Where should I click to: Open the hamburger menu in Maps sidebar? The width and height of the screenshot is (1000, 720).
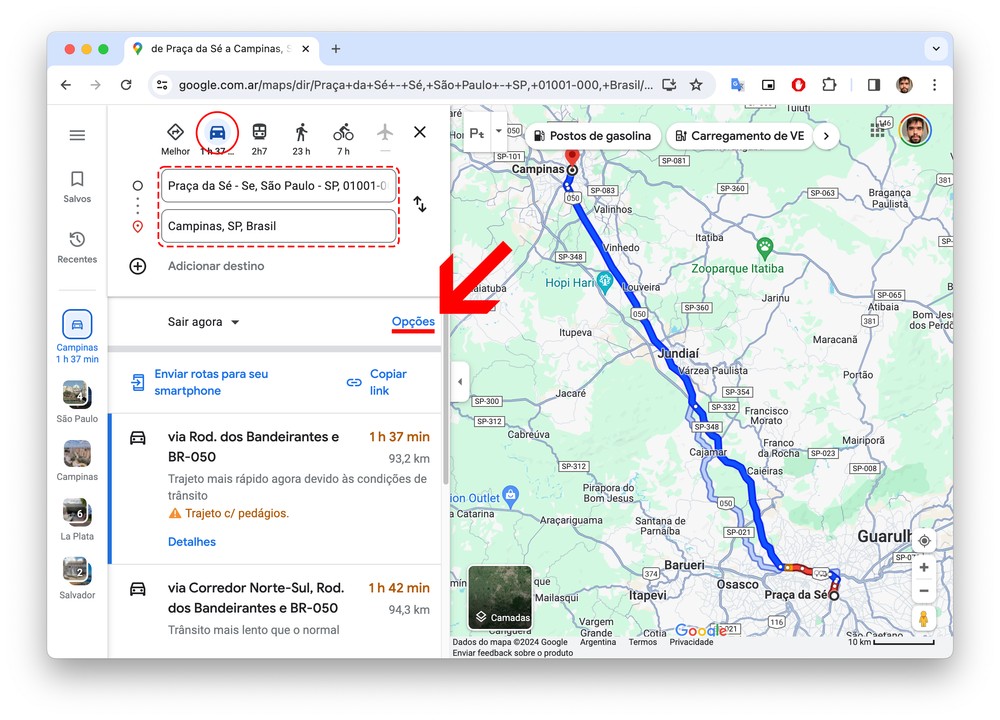coord(77,135)
